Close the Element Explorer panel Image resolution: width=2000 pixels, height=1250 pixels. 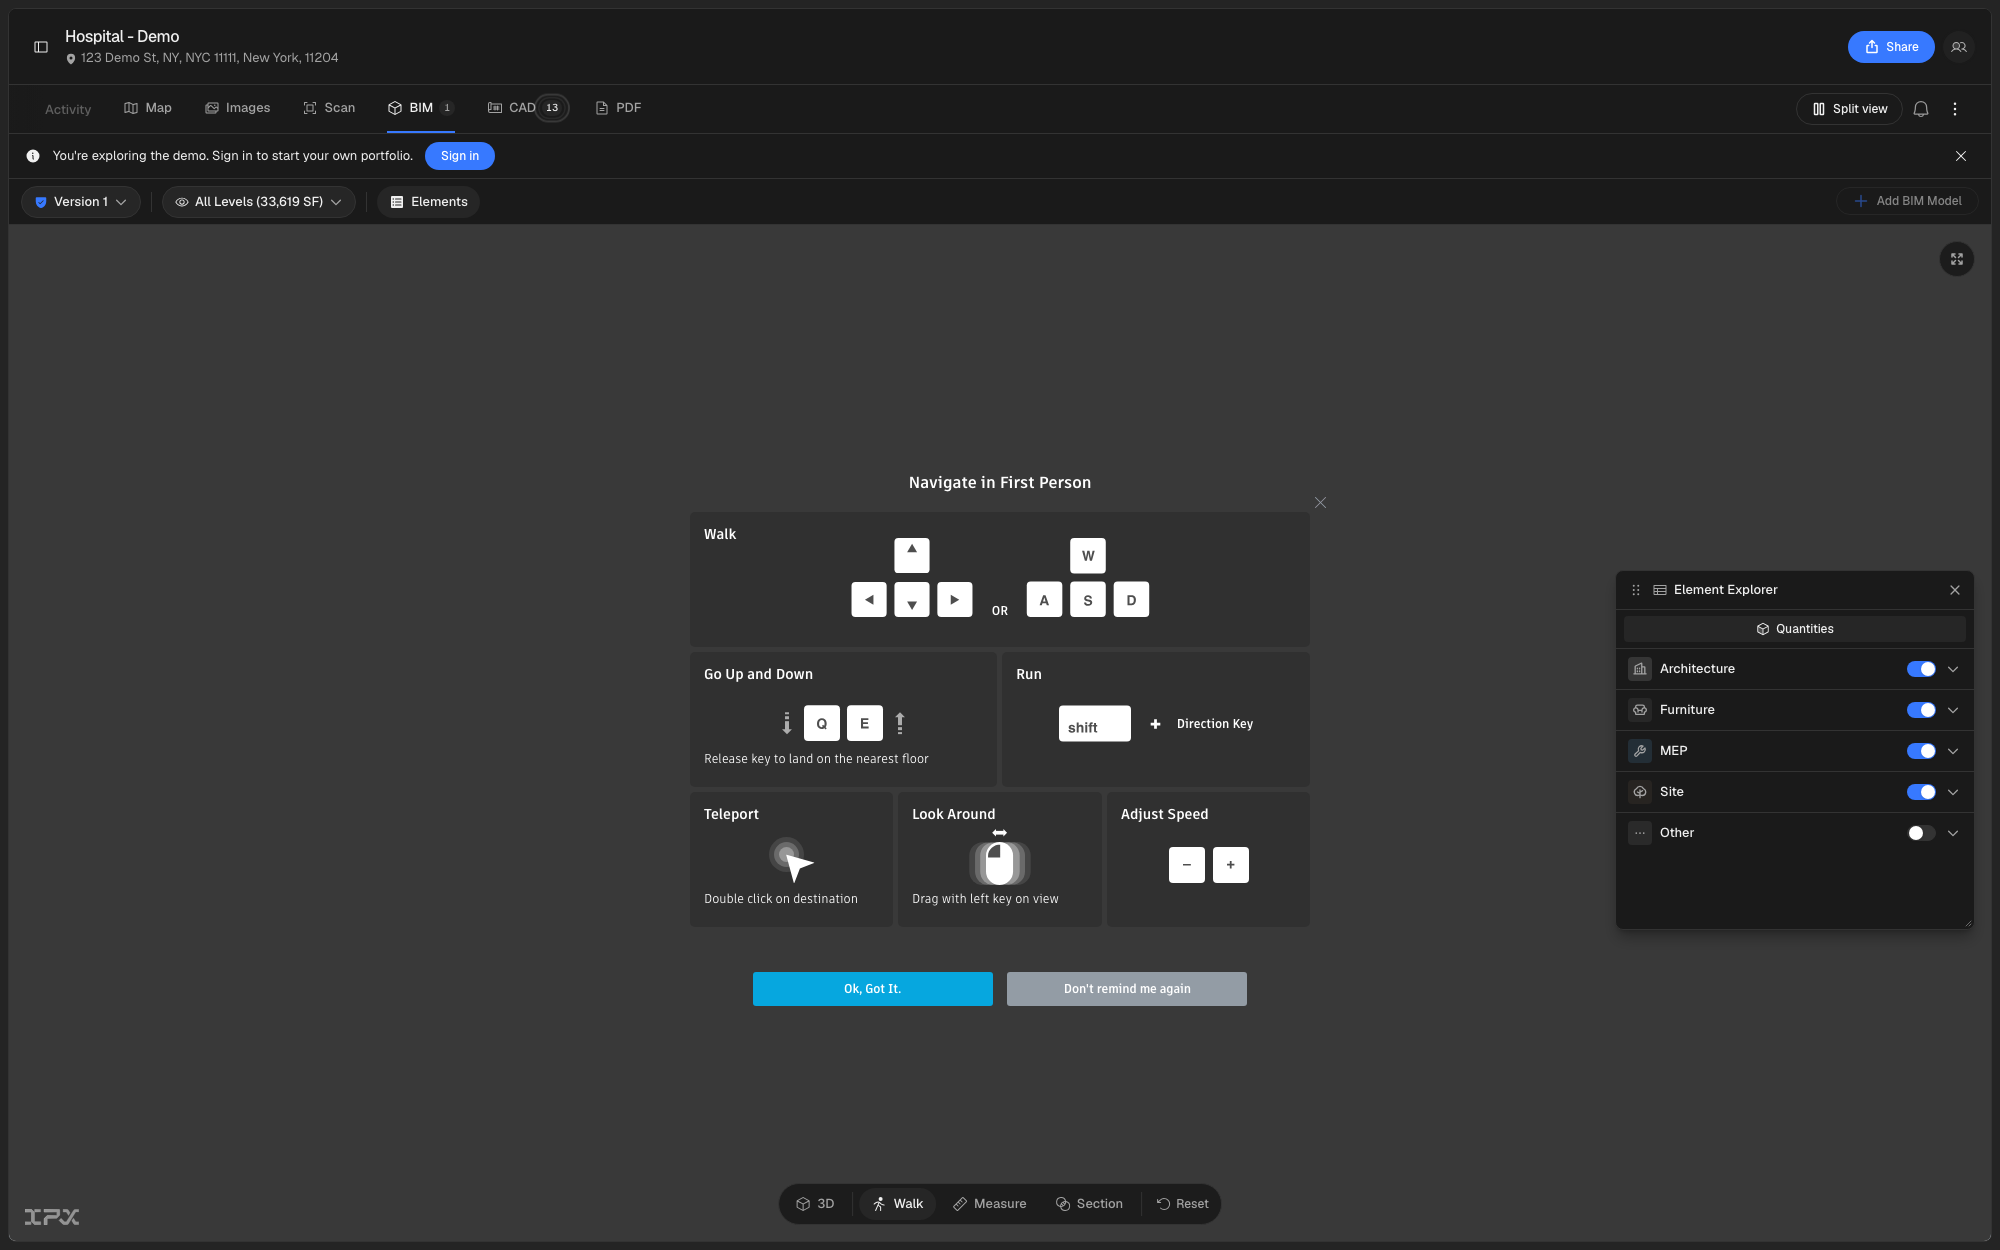(1954, 590)
